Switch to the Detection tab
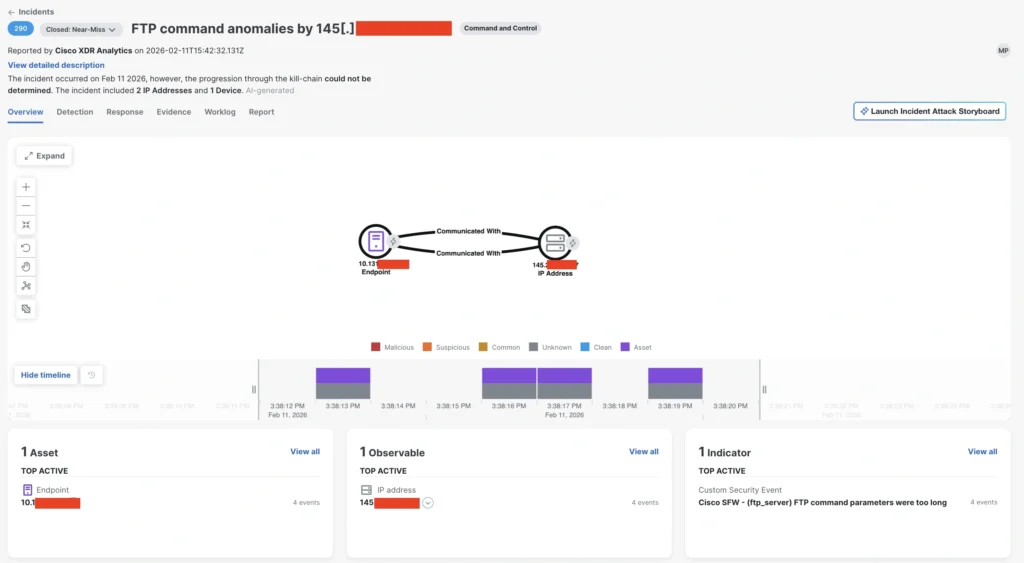The width and height of the screenshot is (1024, 563). click(x=75, y=112)
